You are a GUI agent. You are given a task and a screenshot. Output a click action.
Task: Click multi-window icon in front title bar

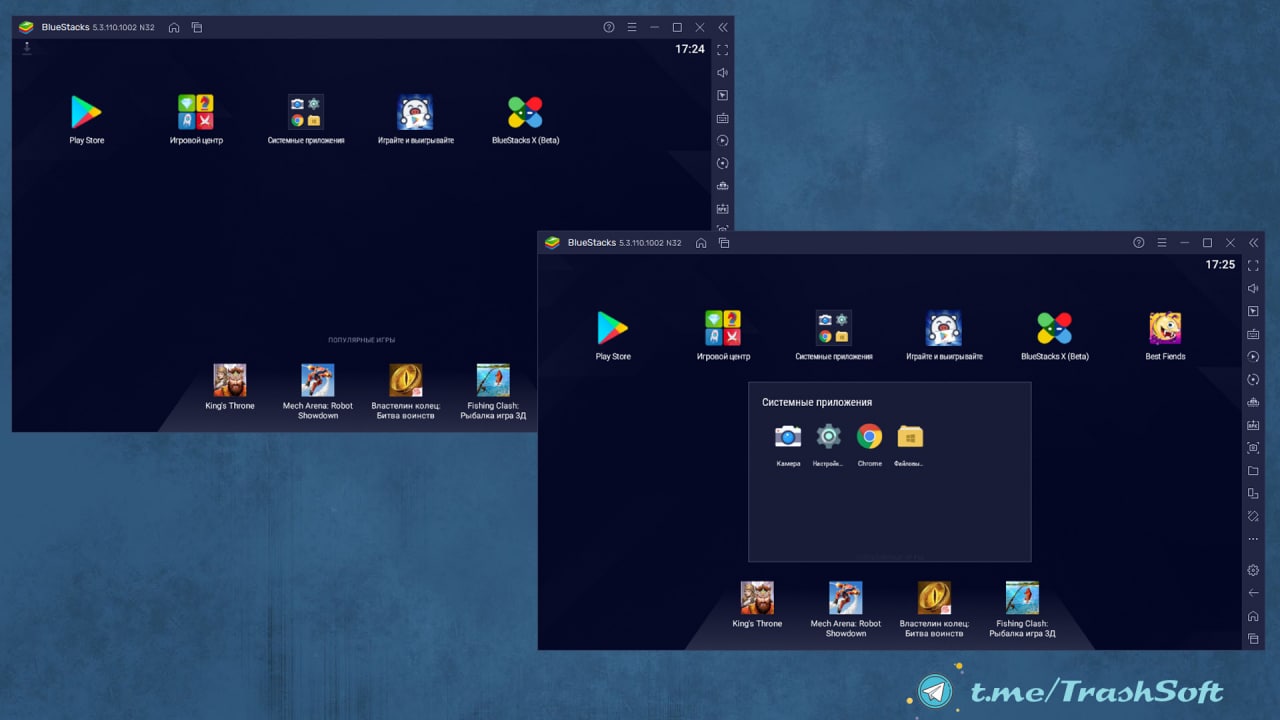point(724,243)
